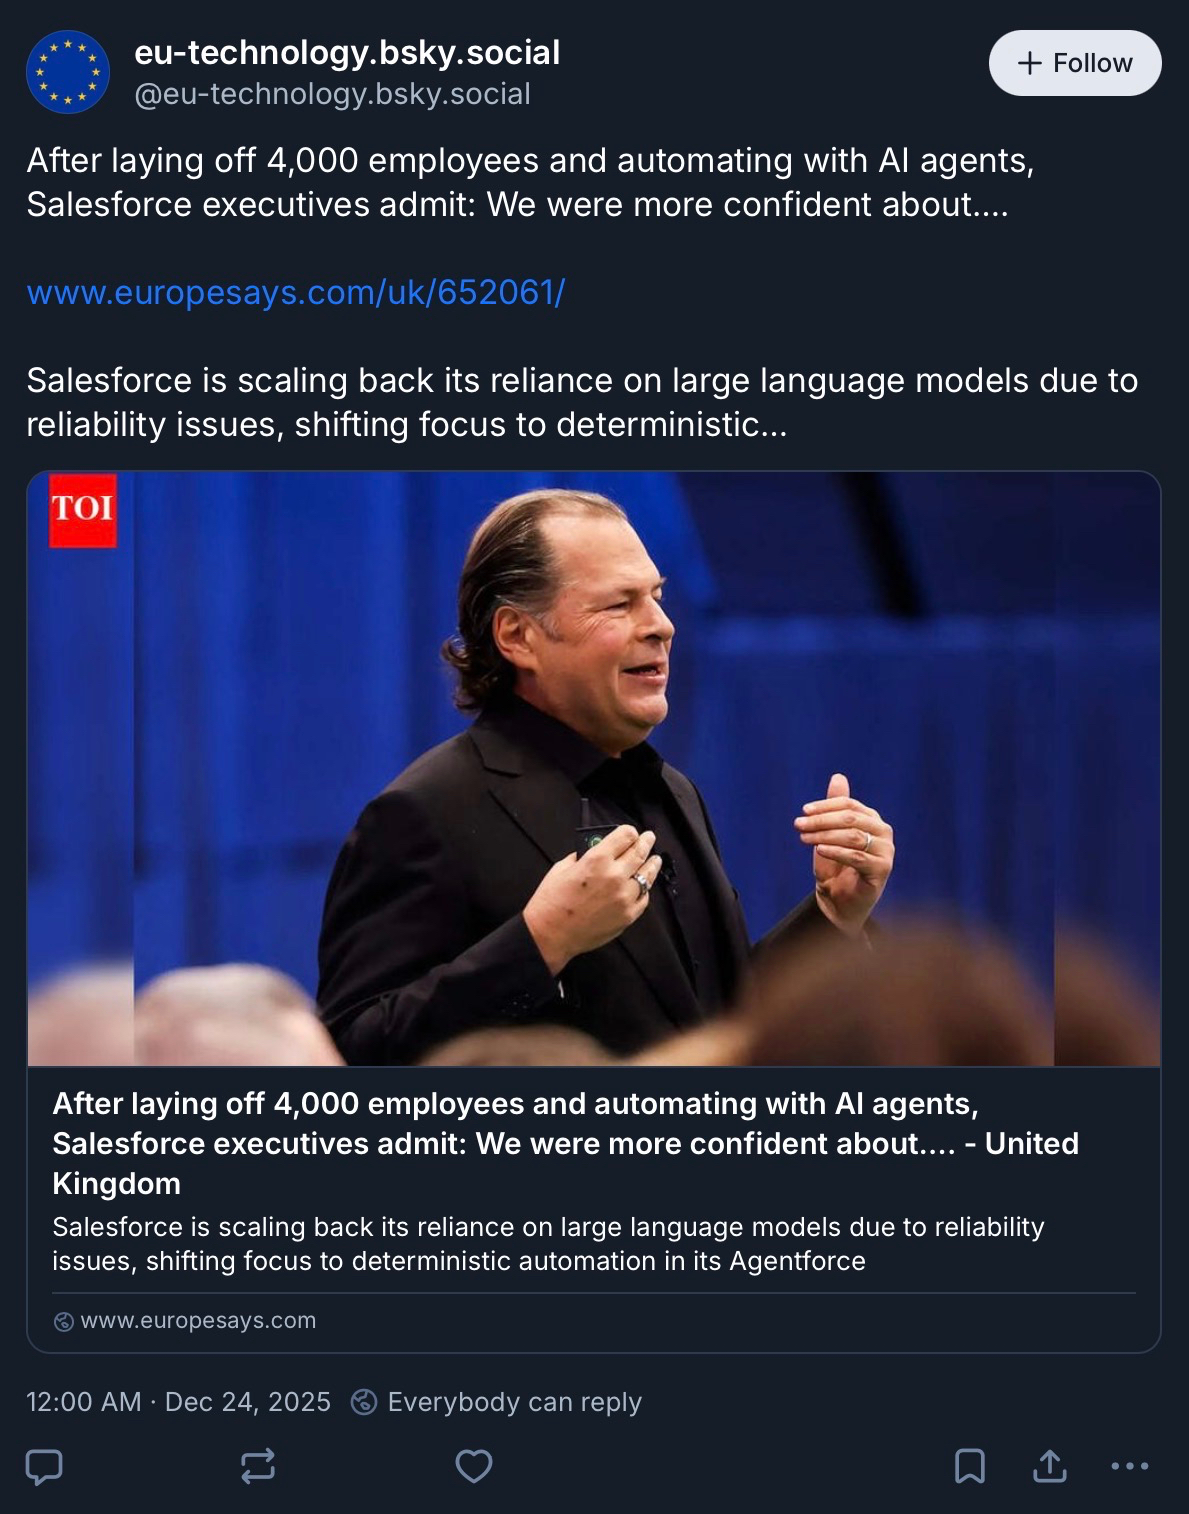Click the link card description about Agentforce
This screenshot has height=1514, width=1189.
(x=548, y=1244)
